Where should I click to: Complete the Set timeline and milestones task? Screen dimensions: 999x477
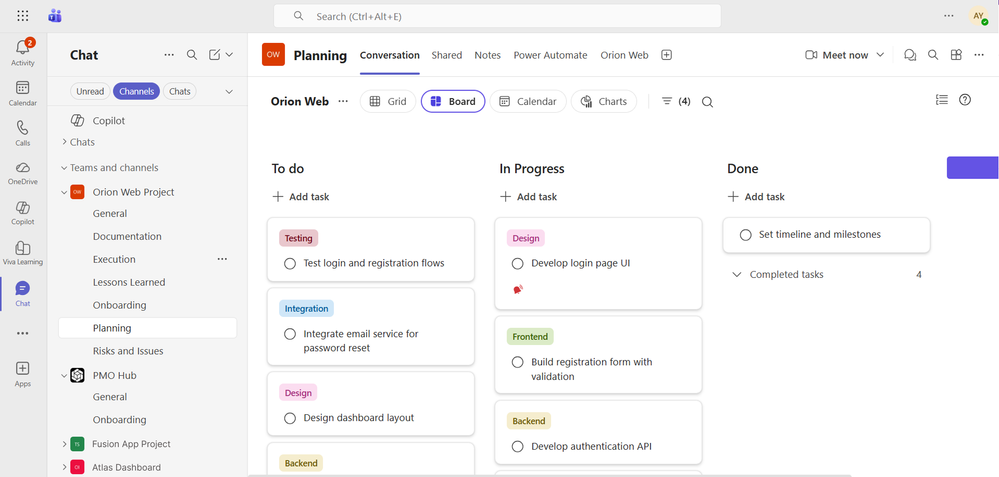pyautogui.click(x=745, y=235)
